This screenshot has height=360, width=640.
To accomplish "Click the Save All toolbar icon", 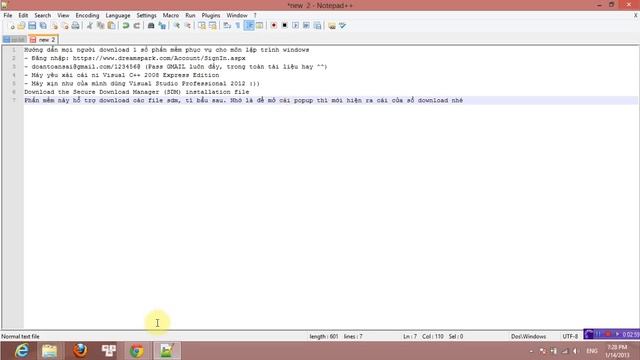I will (x=43, y=26).
